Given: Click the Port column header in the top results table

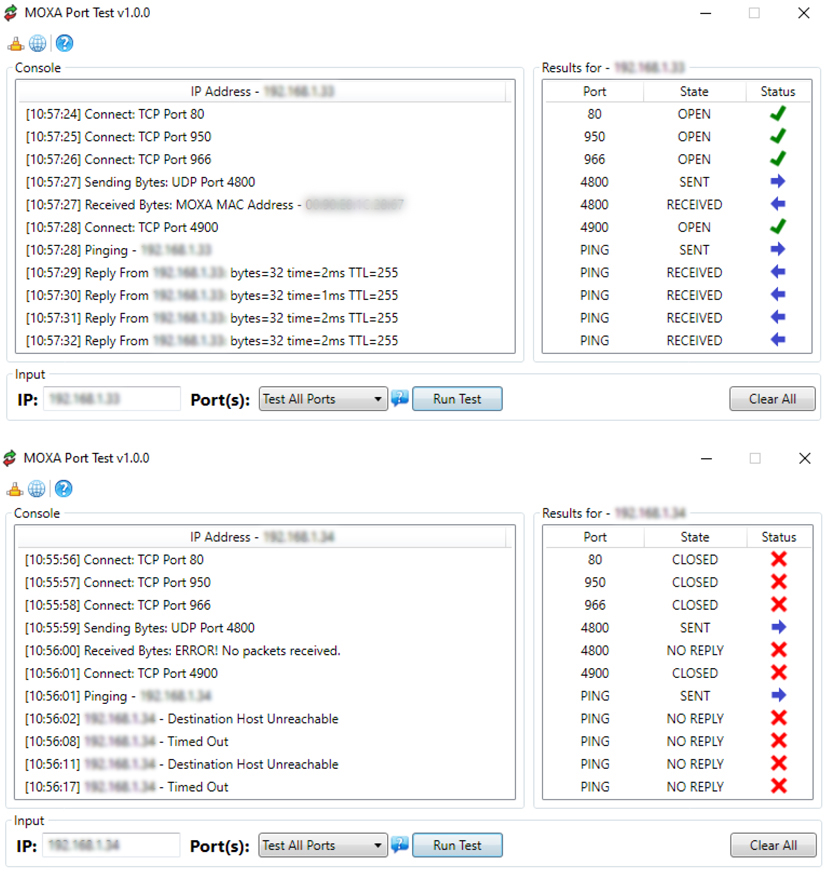Looking at the screenshot, I should 594,91.
